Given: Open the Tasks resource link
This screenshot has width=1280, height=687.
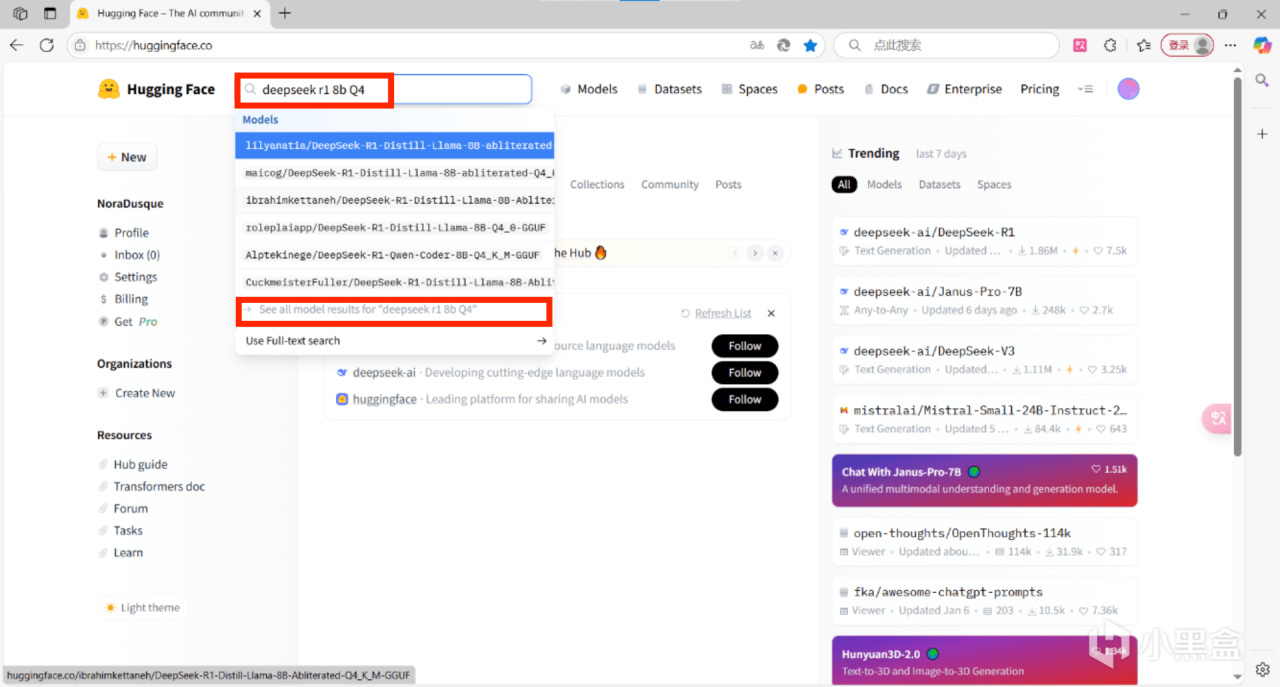Looking at the screenshot, I should click(x=121, y=531).
